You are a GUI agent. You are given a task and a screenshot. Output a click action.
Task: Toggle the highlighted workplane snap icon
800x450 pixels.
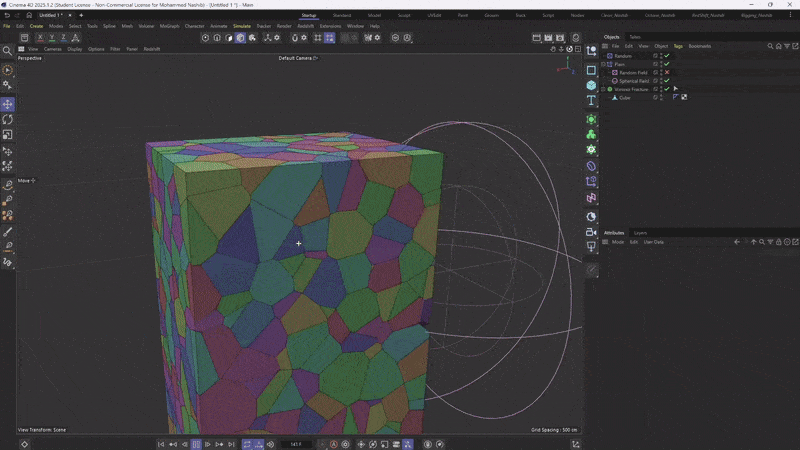(330, 38)
